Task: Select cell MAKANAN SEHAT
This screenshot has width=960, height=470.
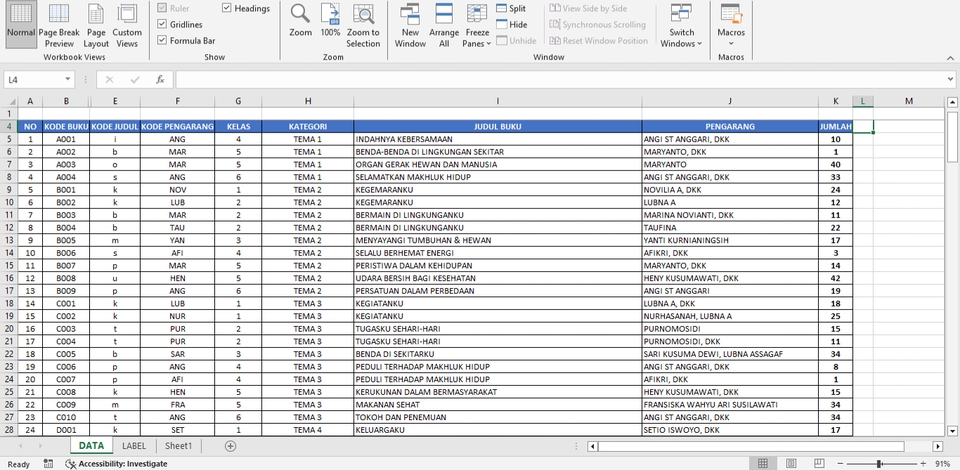Action: (497, 405)
